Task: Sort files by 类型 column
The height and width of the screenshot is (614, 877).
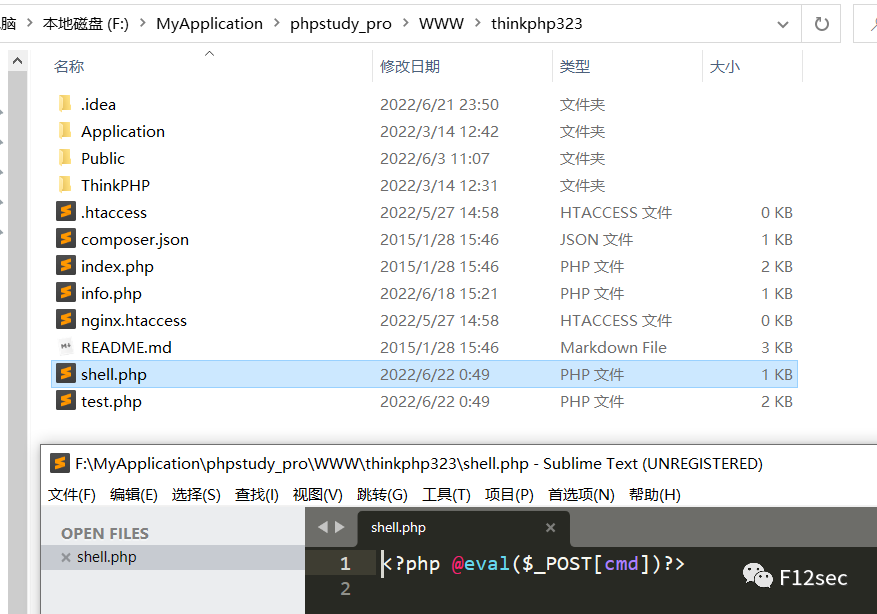Action: coord(575,66)
